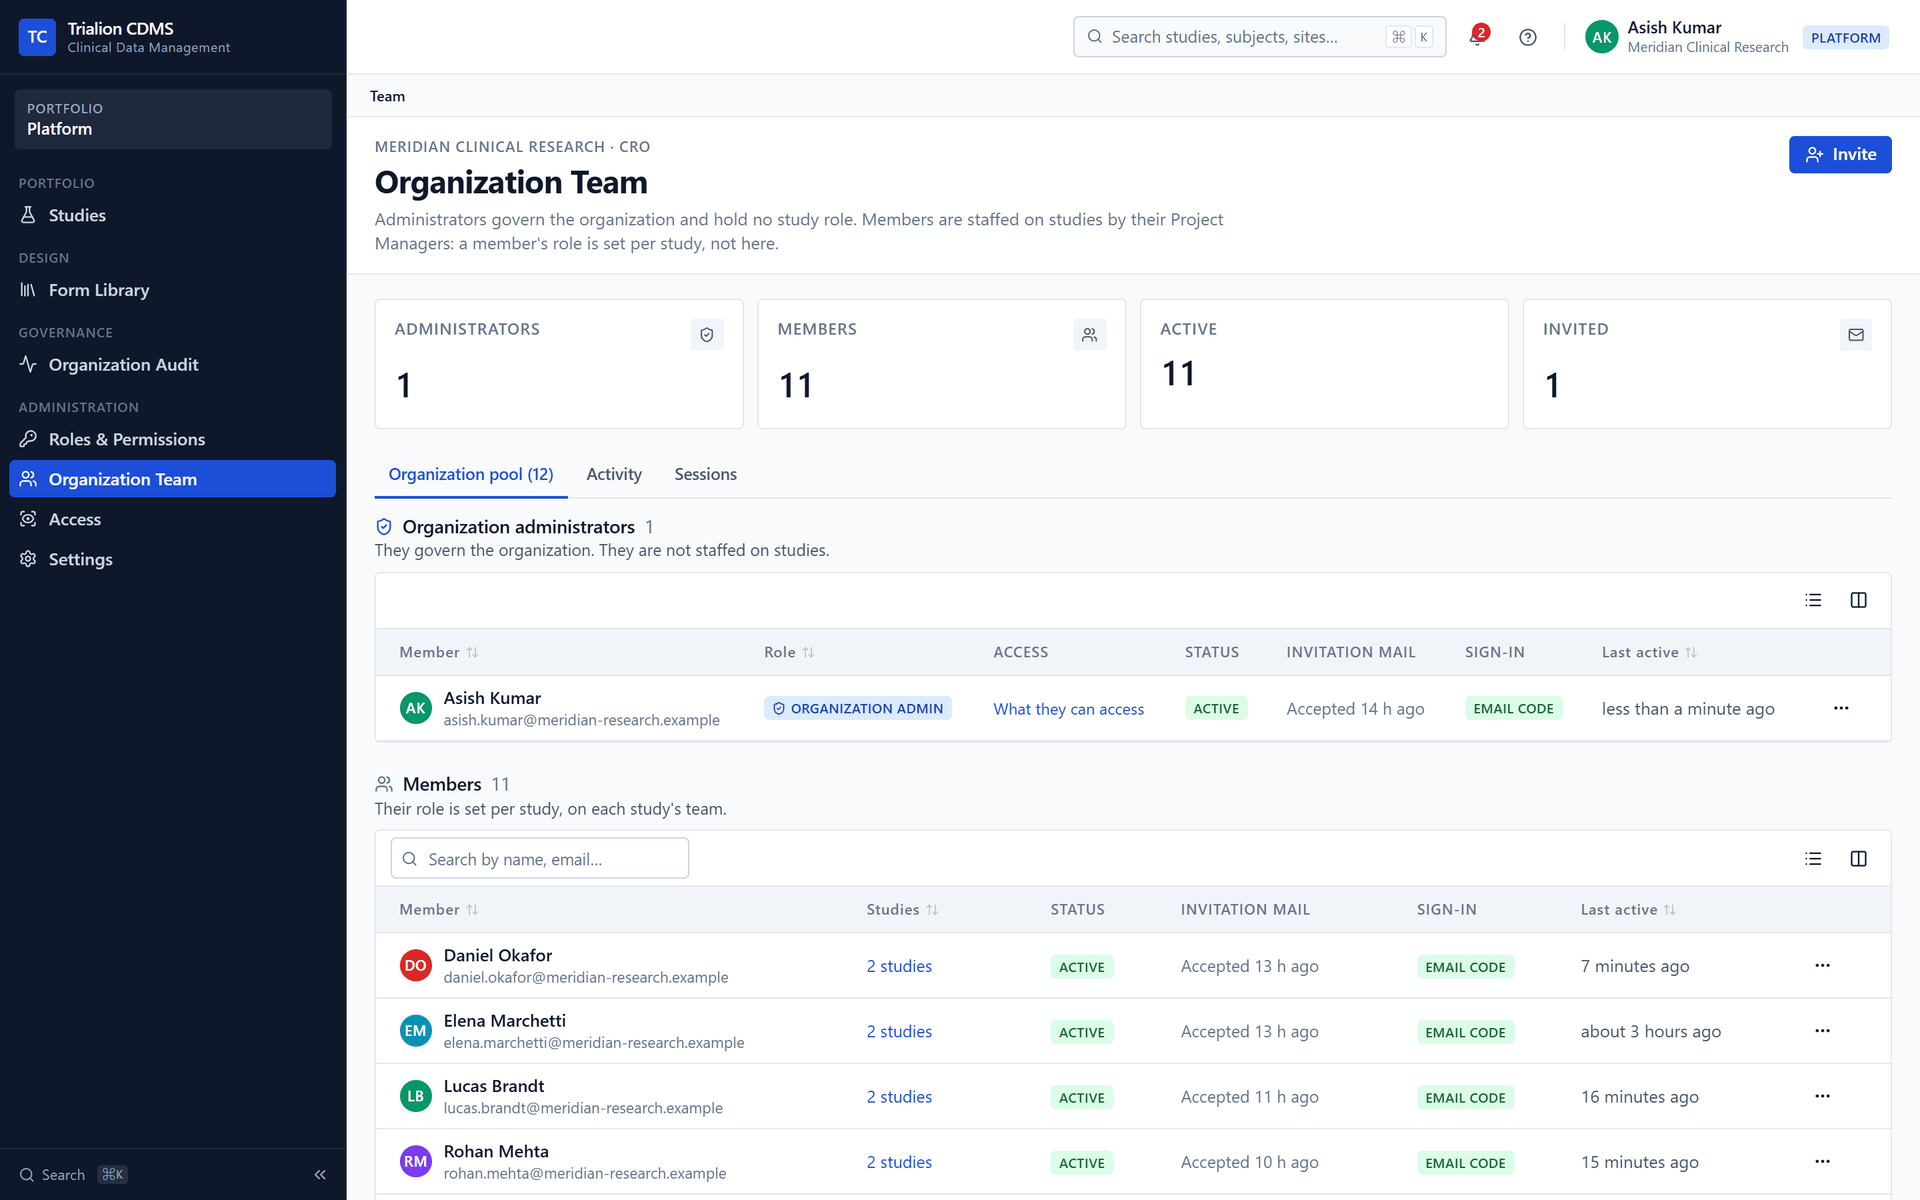Open Studies in the sidebar
This screenshot has width=1920, height=1200.
[173, 215]
